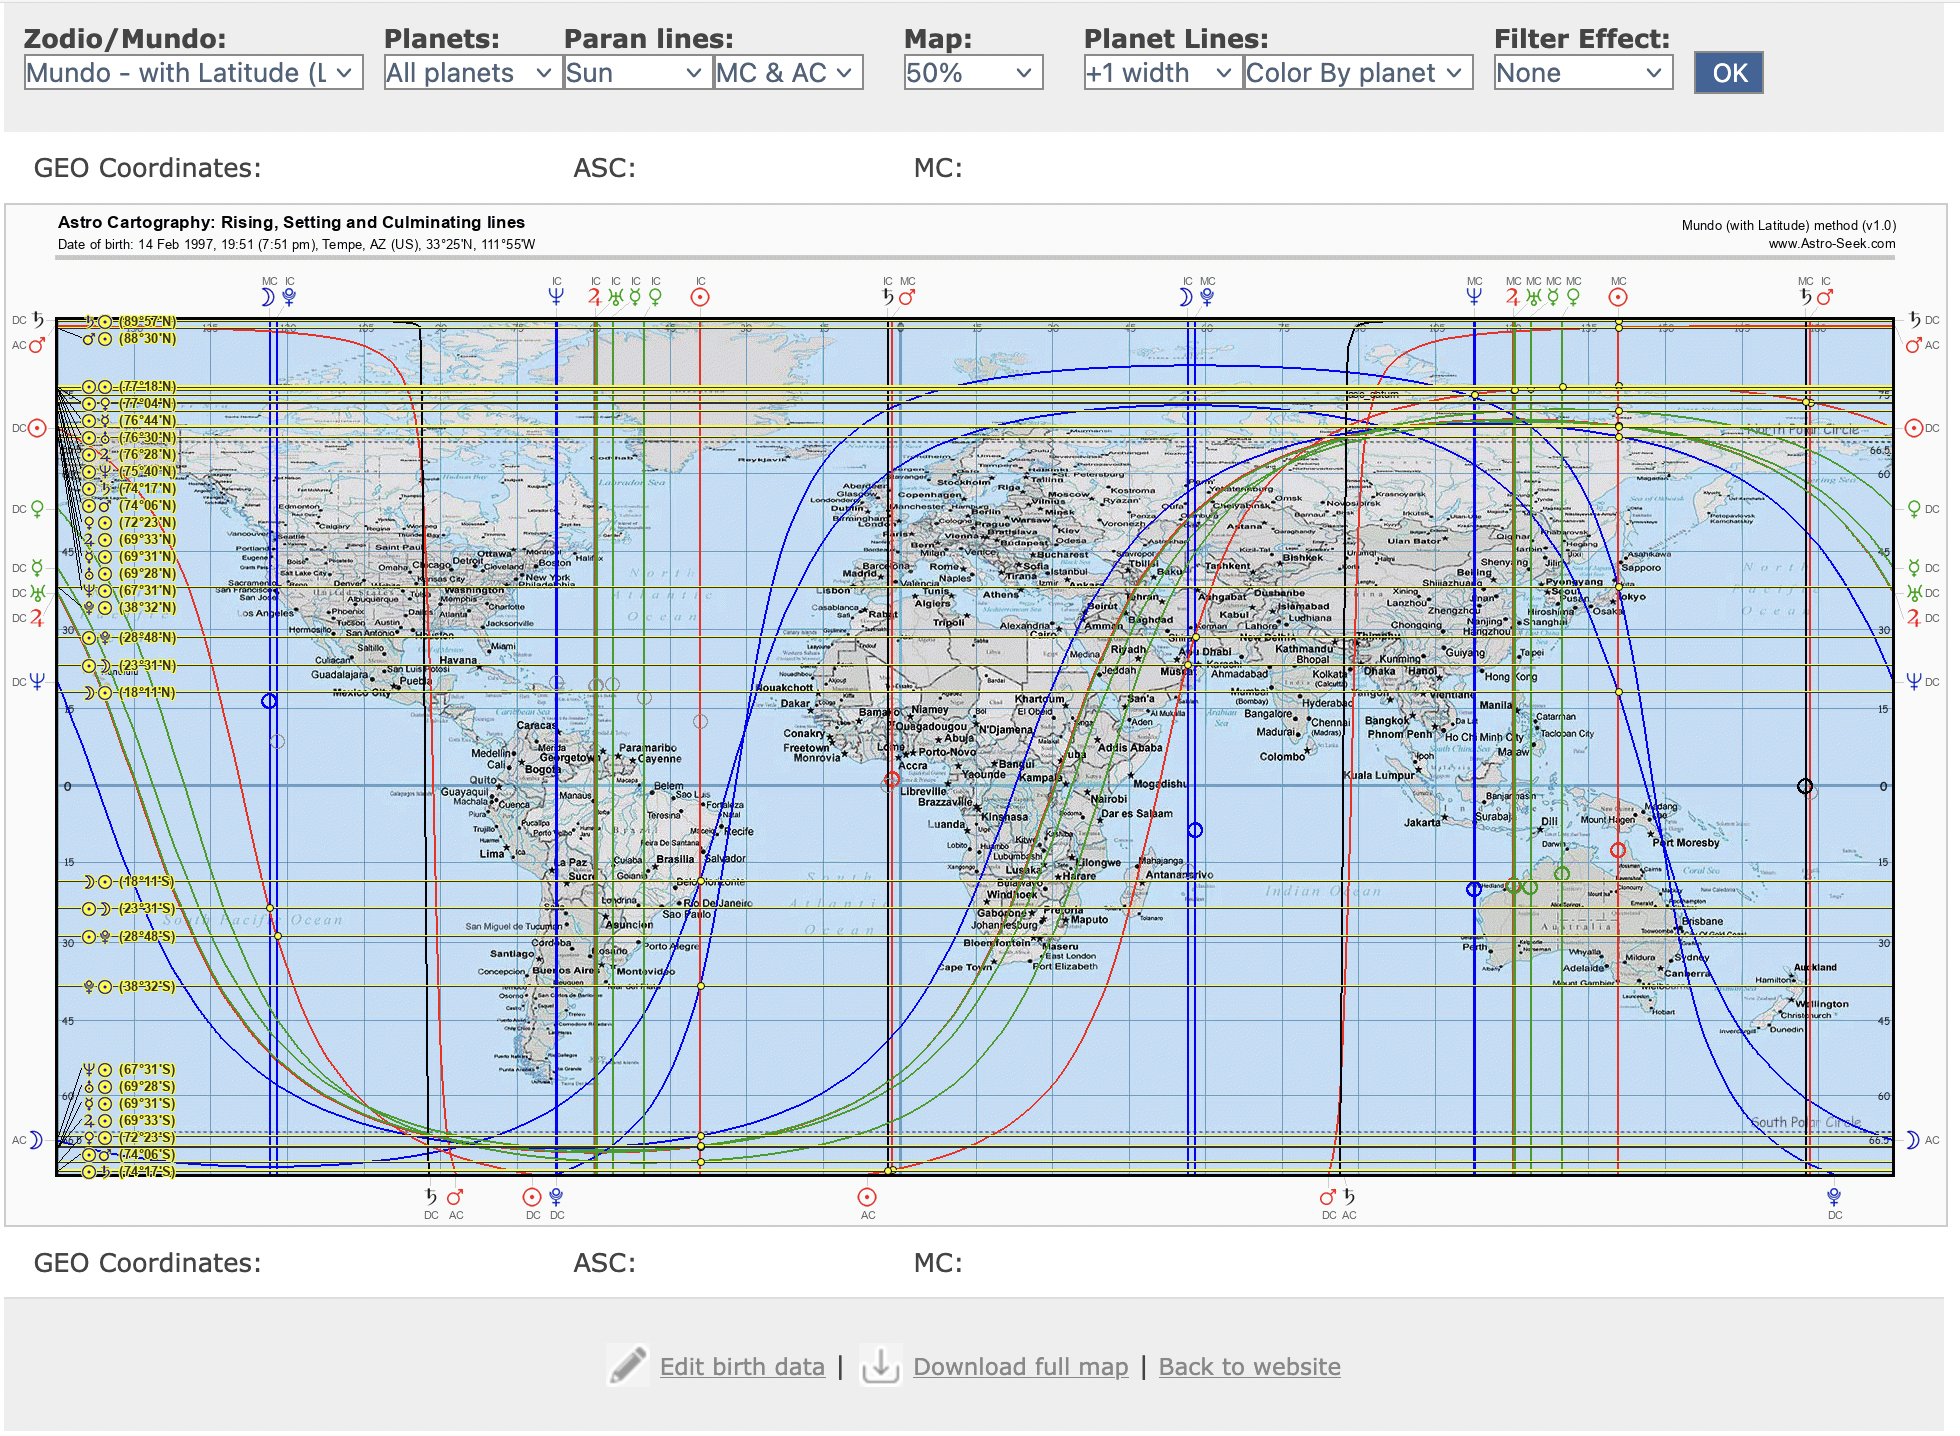
Task: Open the Filter Effect None dropdown
Action: tap(1582, 73)
